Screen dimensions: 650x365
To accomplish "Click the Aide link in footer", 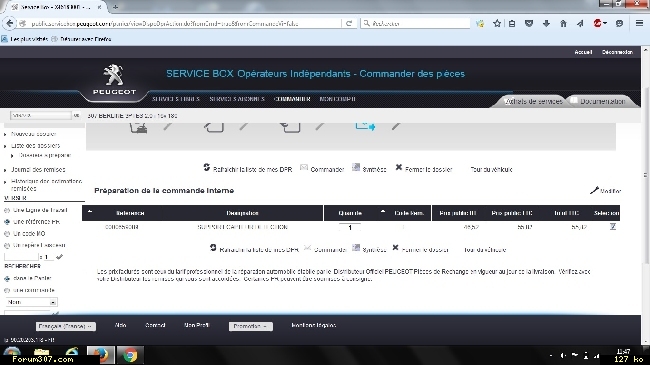I will click(x=120, y=325).
